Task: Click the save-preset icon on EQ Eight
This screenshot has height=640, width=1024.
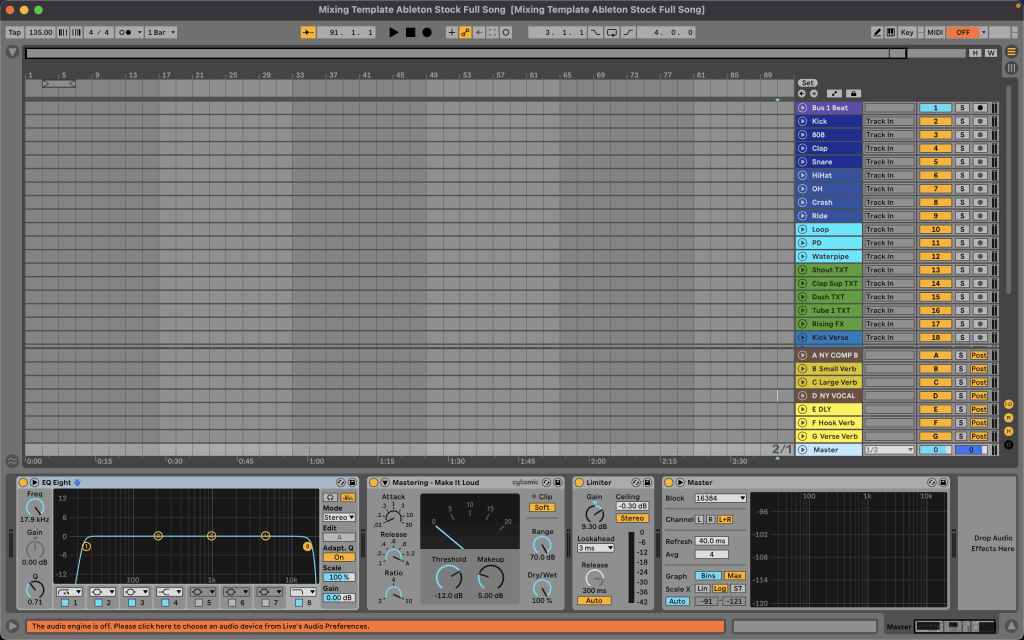Action: click(x=353, y=482)
